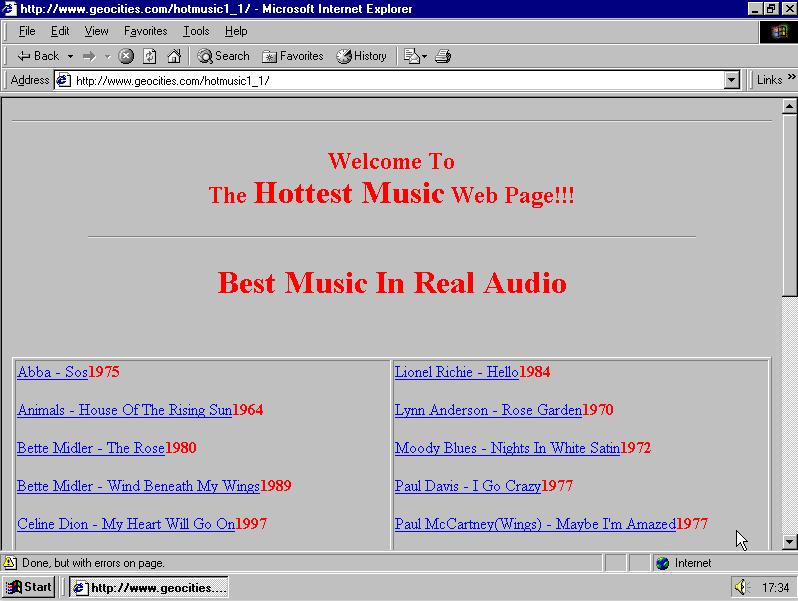Click the 'Done, but with errors on page.' text
This screenshot has width=798, height=601.
(x=93, y=563)
